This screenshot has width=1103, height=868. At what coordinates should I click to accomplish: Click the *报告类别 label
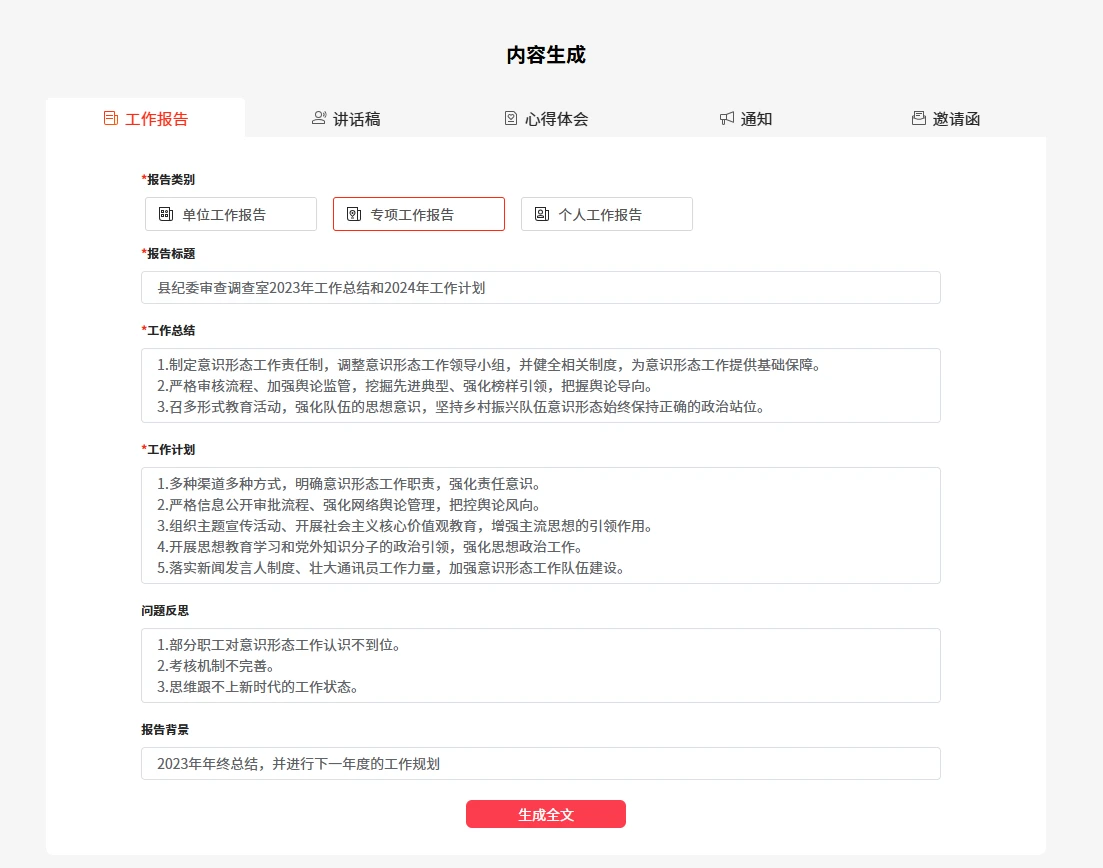[168, 179]
